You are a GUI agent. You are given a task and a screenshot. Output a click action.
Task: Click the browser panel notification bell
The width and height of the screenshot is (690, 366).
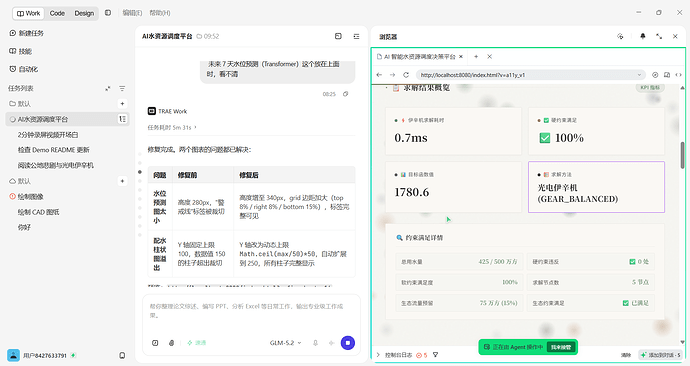(x=643, y=36)
